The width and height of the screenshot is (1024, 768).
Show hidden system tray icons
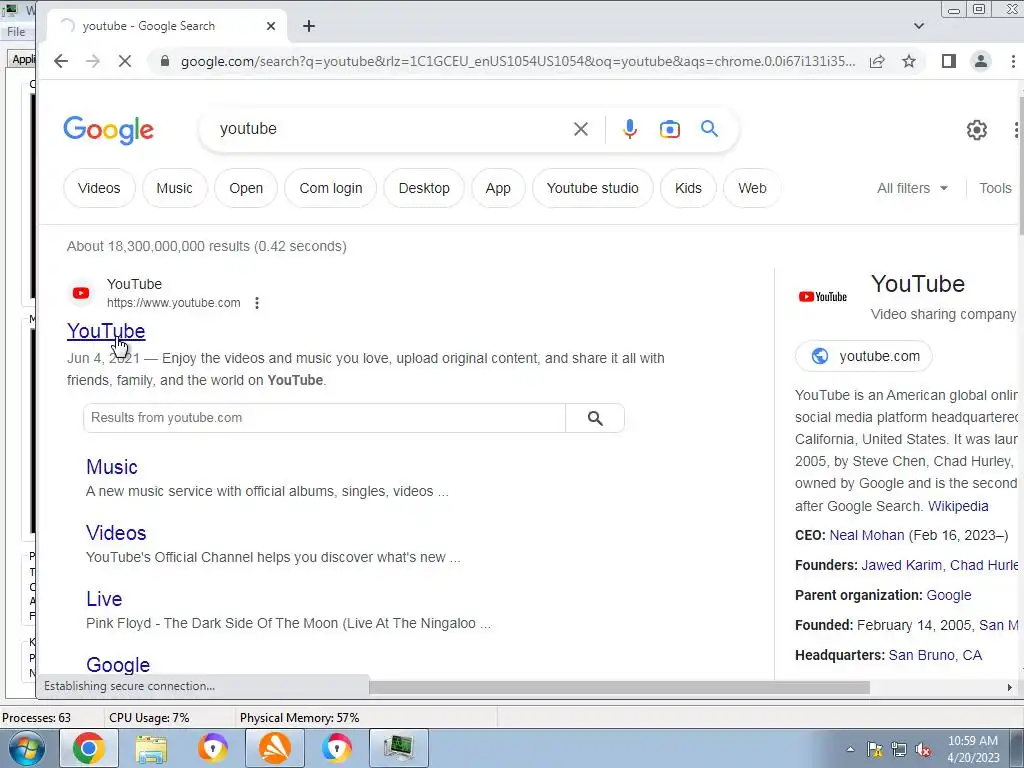click(850, 749)
